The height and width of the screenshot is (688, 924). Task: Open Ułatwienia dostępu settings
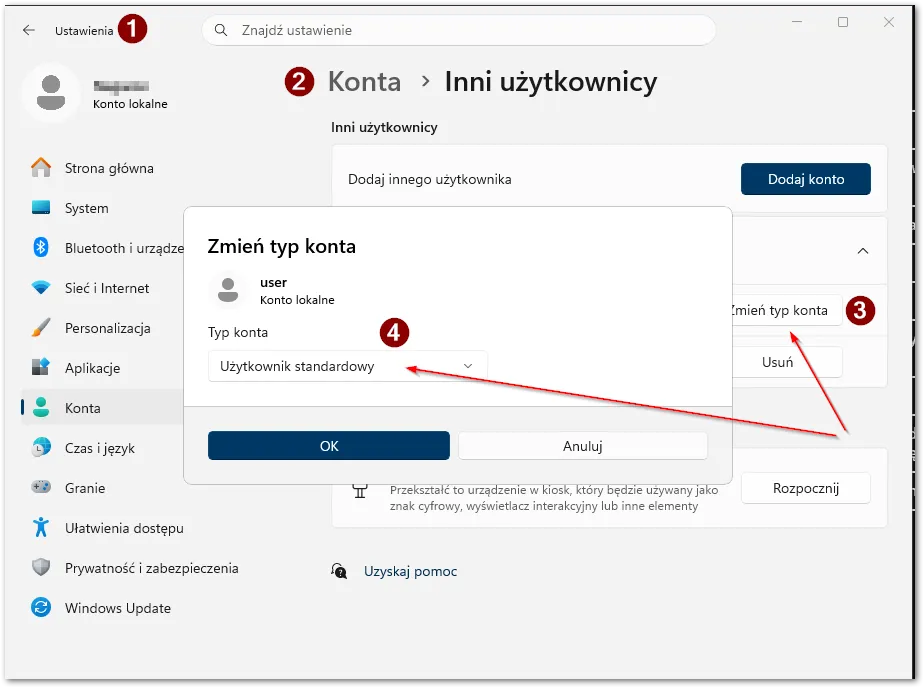tap(124, 528)
